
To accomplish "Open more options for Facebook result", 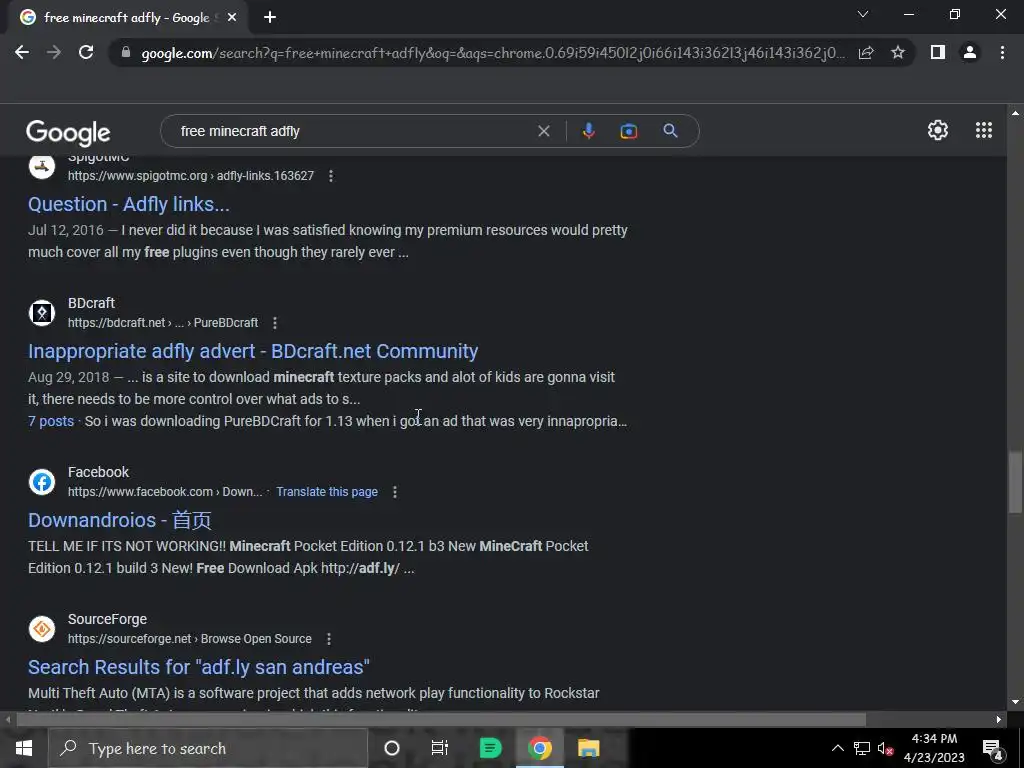I will tap(394, 492).
